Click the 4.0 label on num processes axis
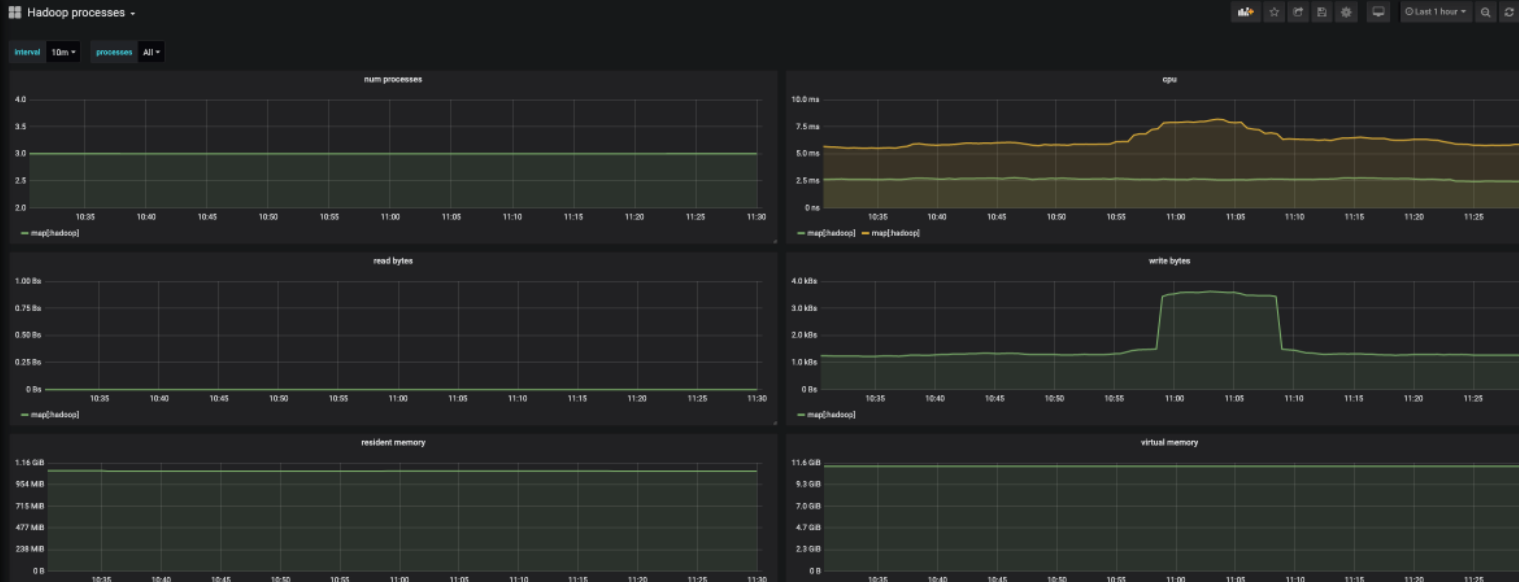This screenshot has height=582, width=1519. (20, 100)
